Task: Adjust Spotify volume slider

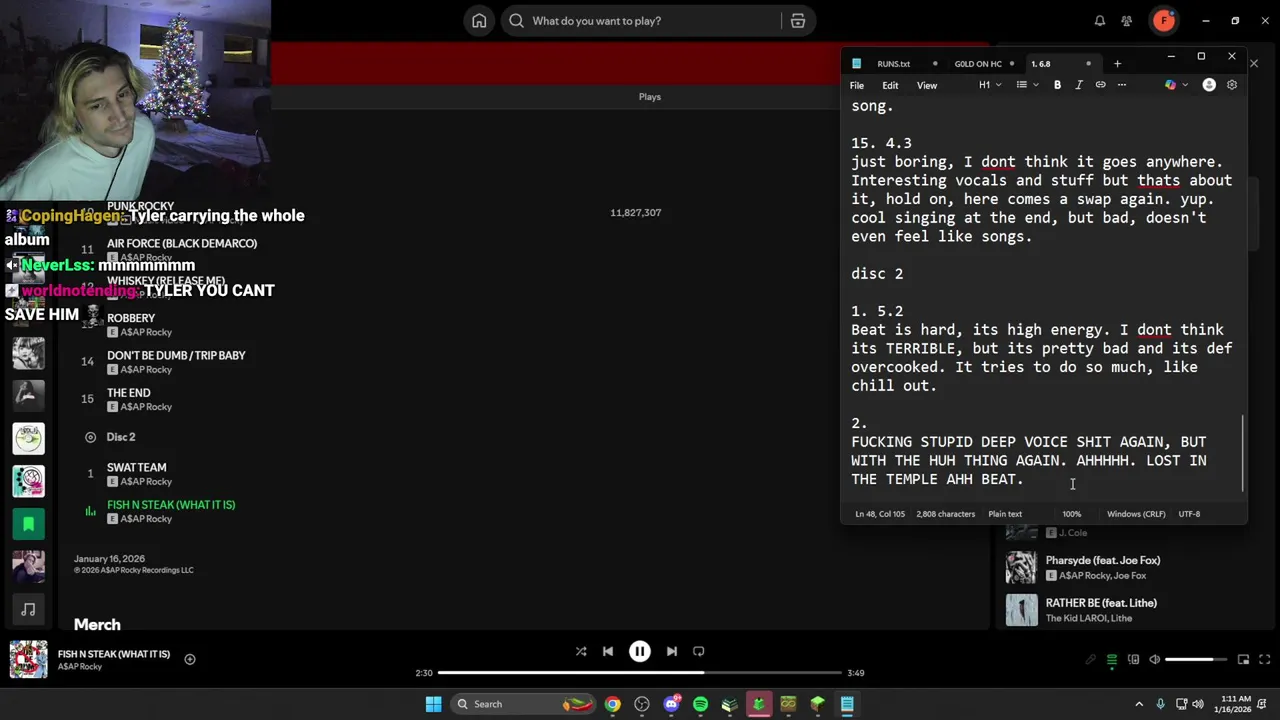Action: pos(1196,660)
